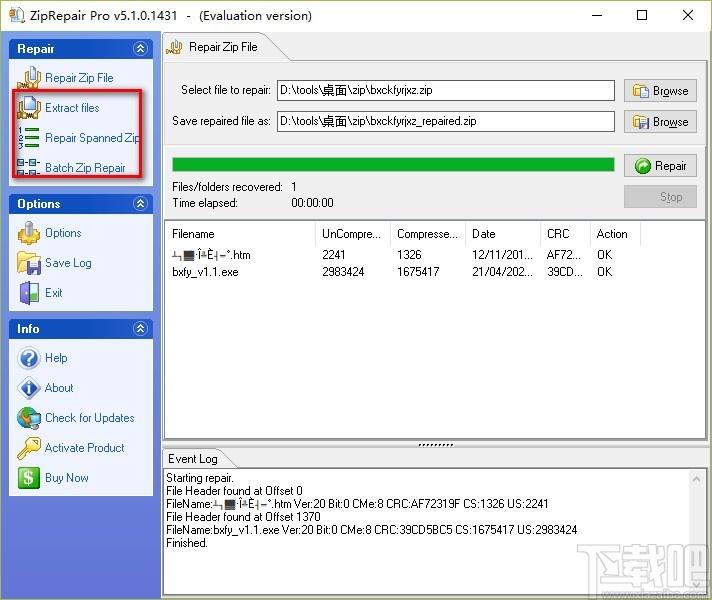The image size is (712, 600).
Task: Click the 2983424 uncompressed size cell
Action: coord(343,272)
